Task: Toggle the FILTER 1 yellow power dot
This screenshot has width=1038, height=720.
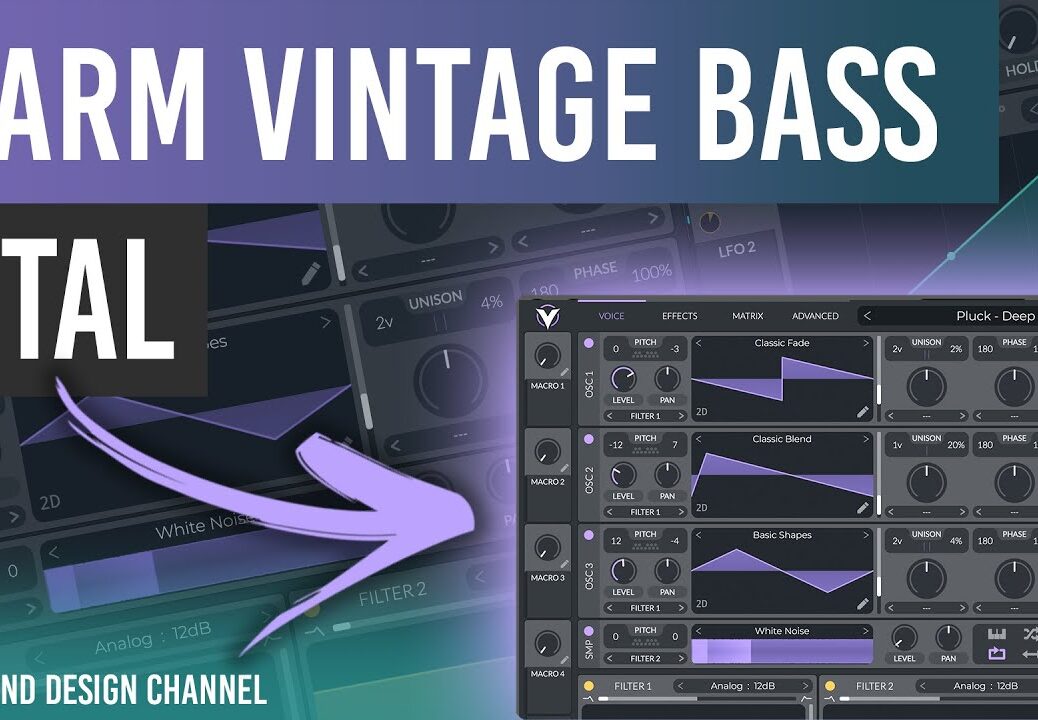Action: [x=589, y=686]
